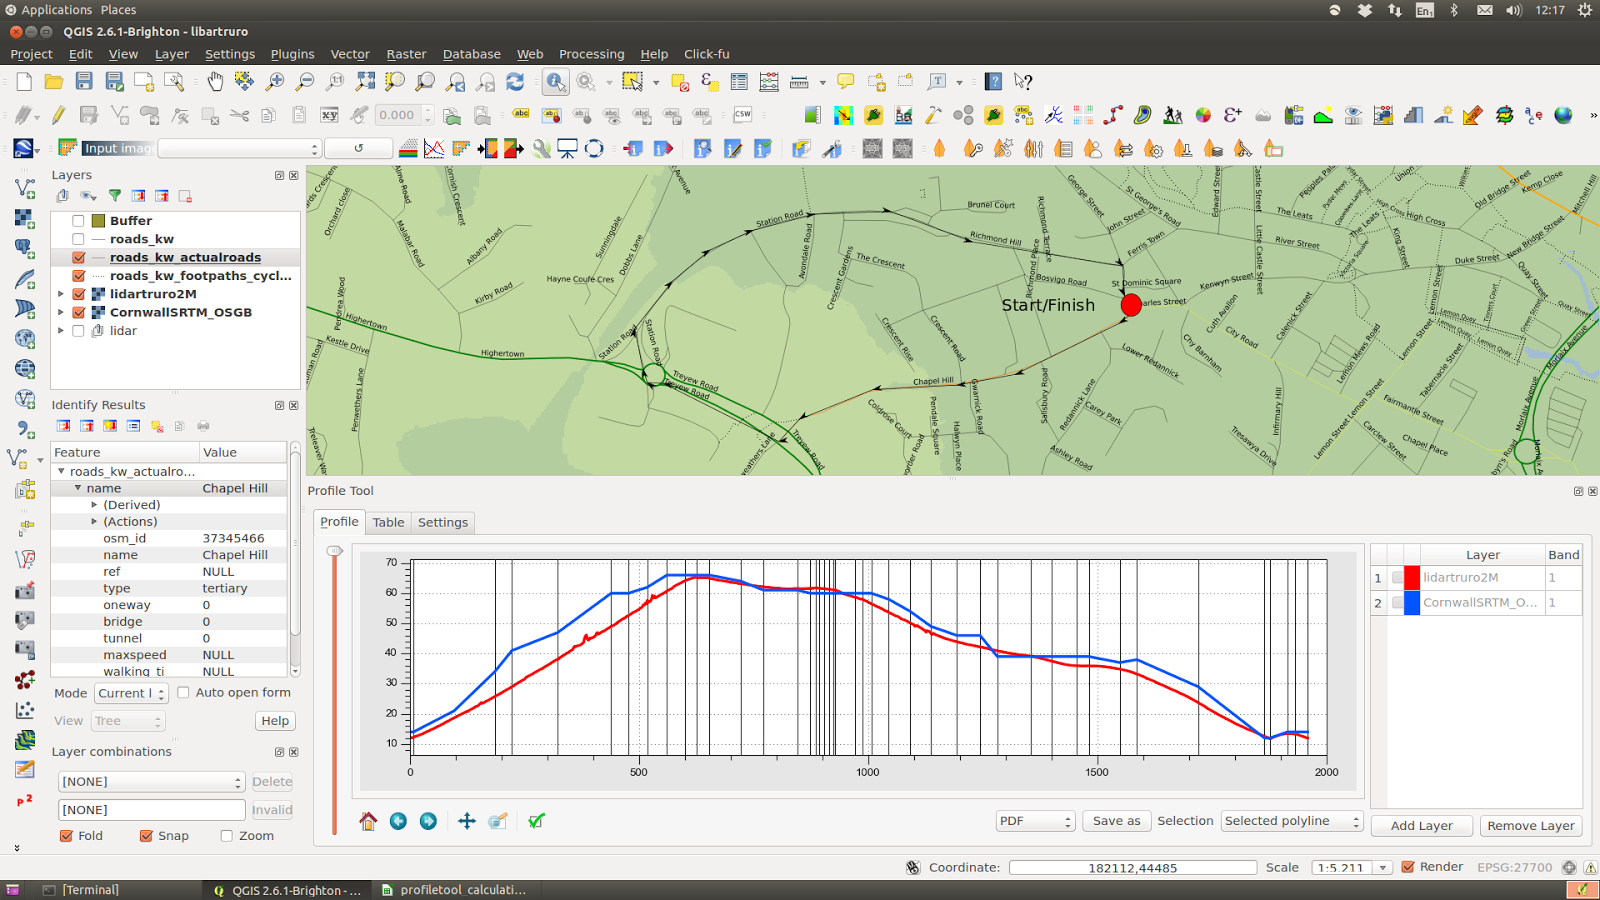This screenshot has height=900, width=1600.
Task: Click the pan cross-arrows icon in Profile Tool
Action: click(x=467, y=821)
